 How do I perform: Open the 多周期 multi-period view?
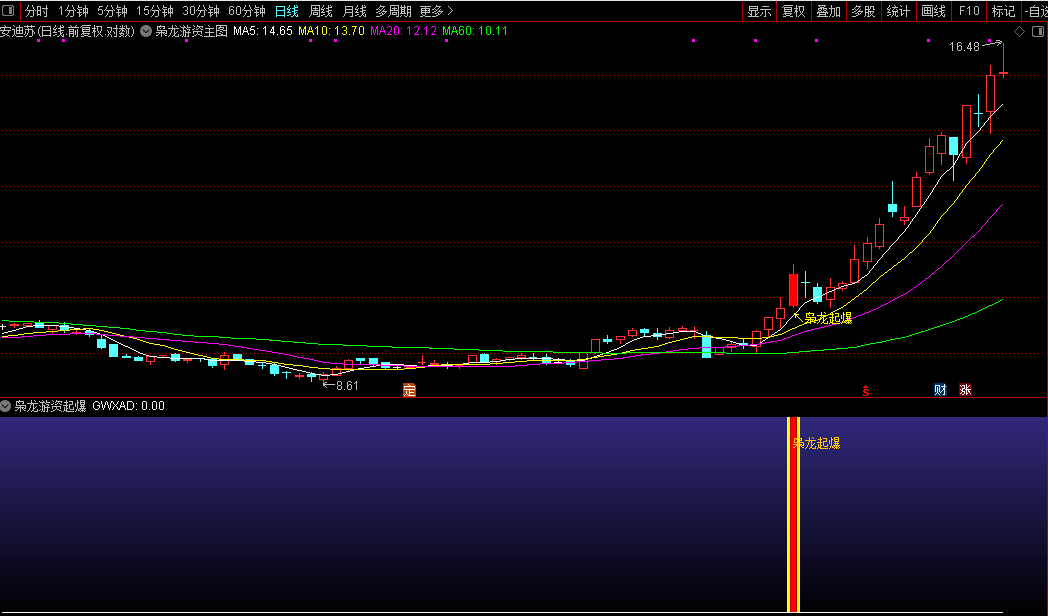coord(393,11)
